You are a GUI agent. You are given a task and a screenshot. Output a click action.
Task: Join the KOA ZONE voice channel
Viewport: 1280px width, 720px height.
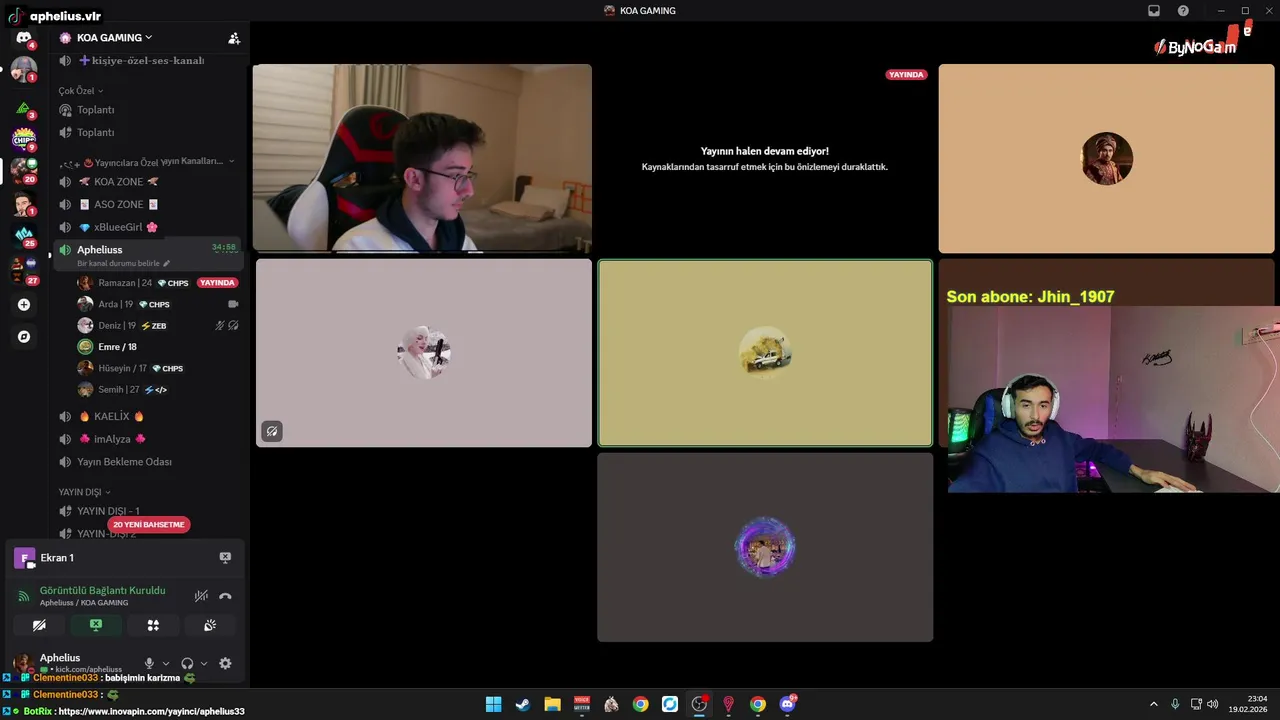pyautogui.click(x=147, y=182)
